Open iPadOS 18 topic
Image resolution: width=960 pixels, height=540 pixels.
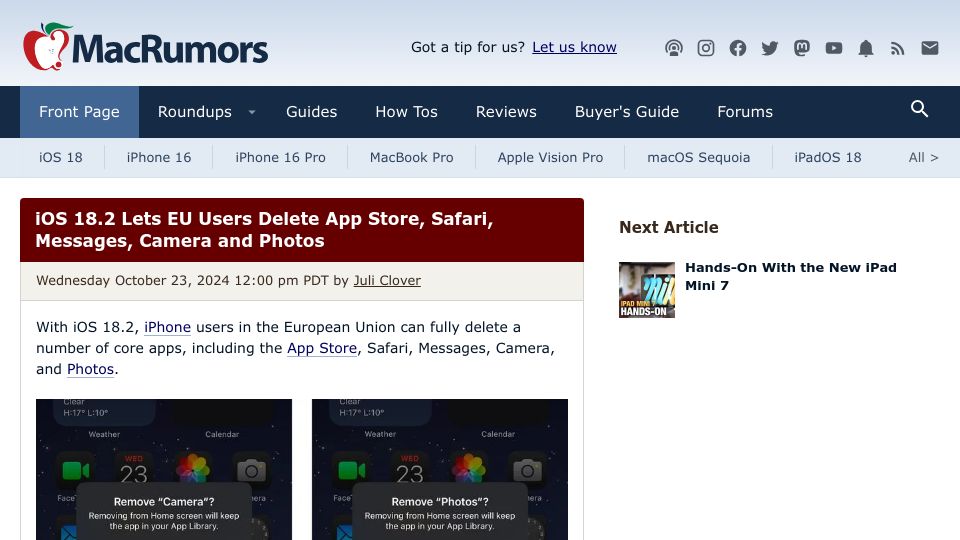(x=828, y=157)
